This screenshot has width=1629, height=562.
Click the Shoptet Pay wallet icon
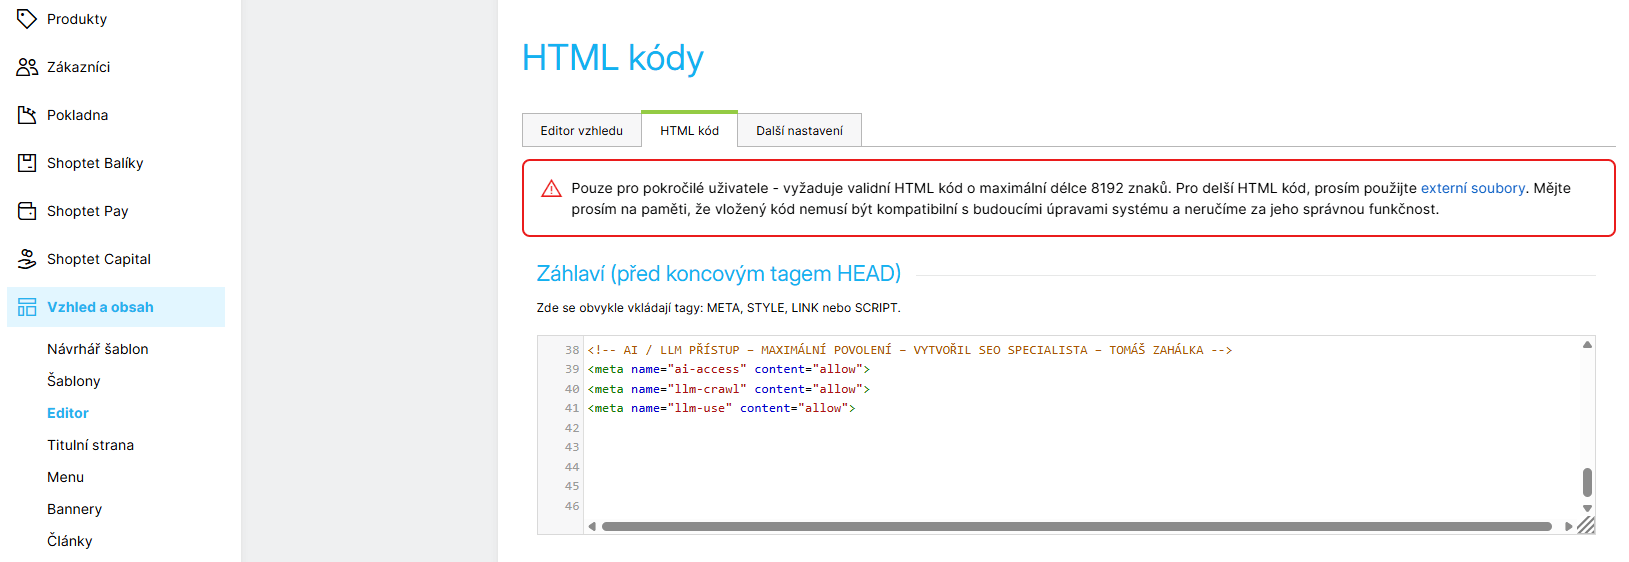coord(27,211)
